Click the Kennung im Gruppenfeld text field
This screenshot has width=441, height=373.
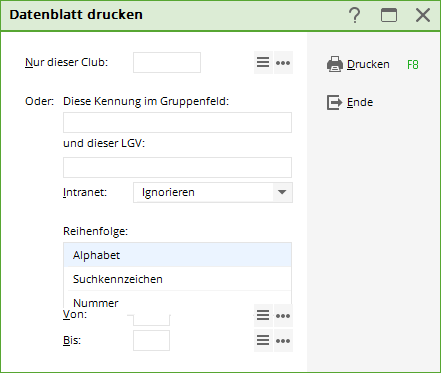point(177,122)
